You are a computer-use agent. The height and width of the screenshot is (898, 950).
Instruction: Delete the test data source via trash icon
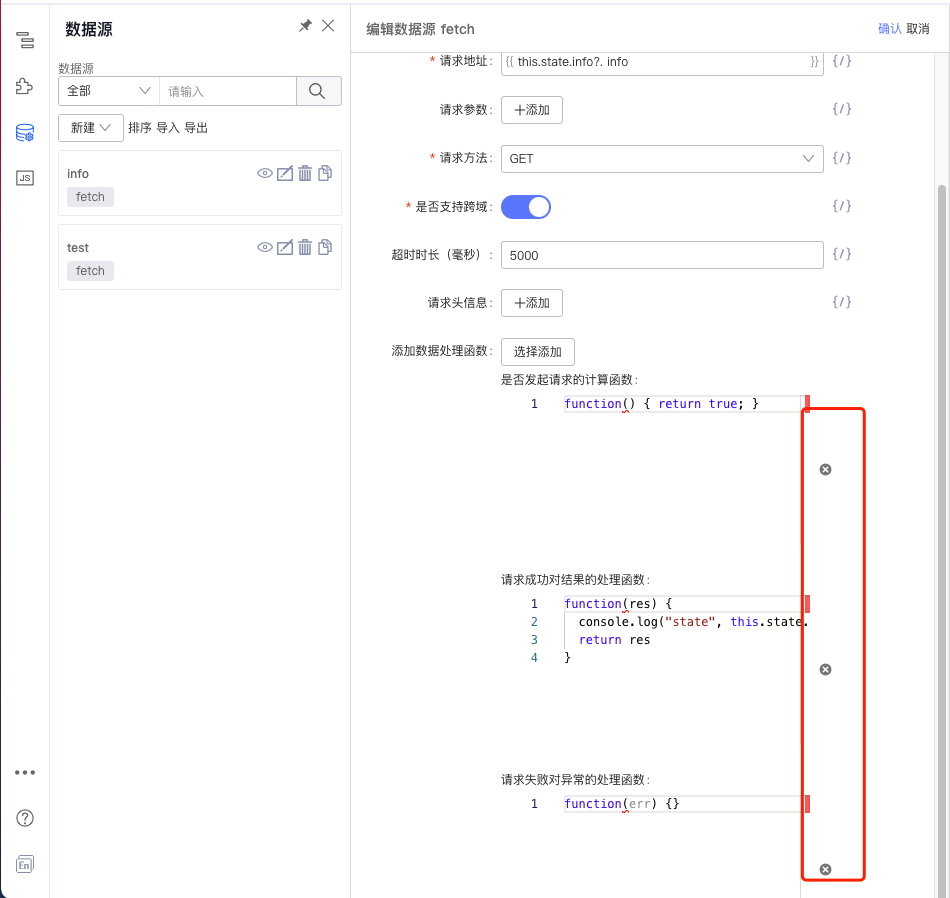pyautogui.click(x=305, y=247)
